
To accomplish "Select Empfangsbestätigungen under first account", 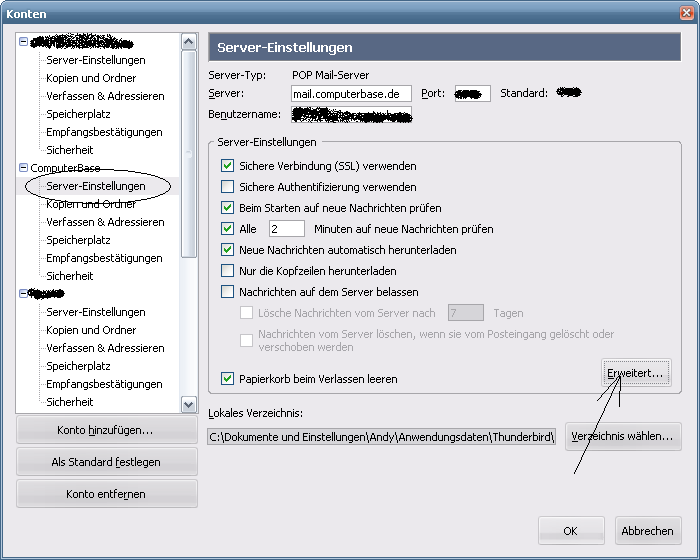I will [104, 132].
